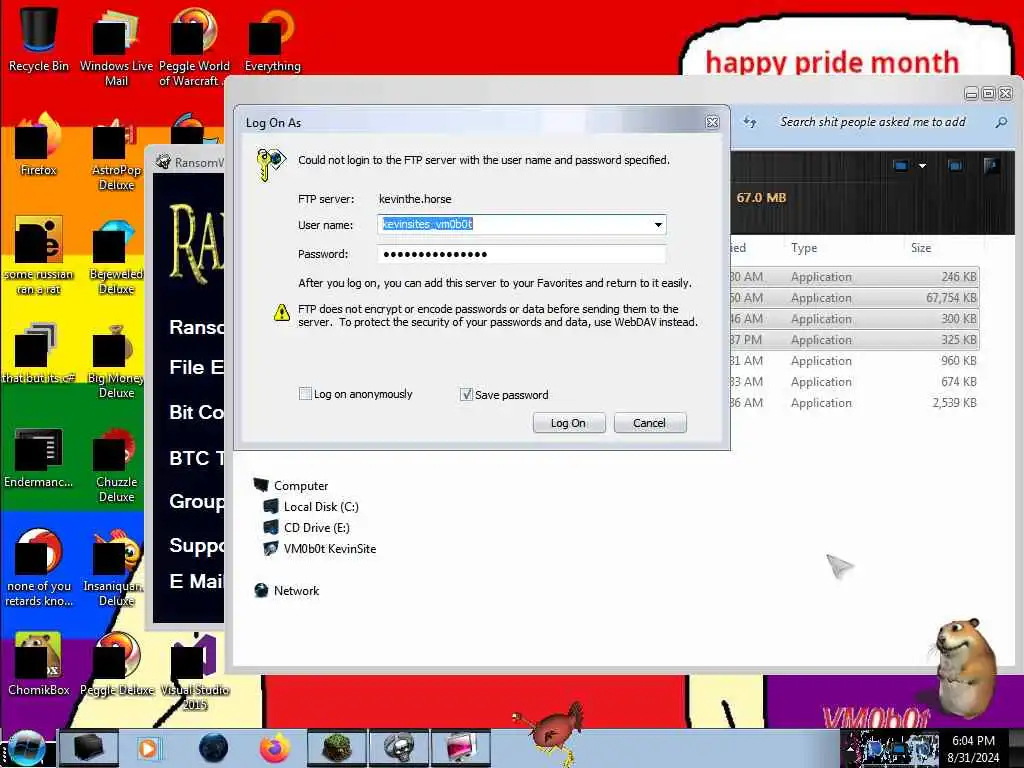Select the Endermanc... desktop icon
This screenshot has width=1024, height=768.
pos(39,457)
